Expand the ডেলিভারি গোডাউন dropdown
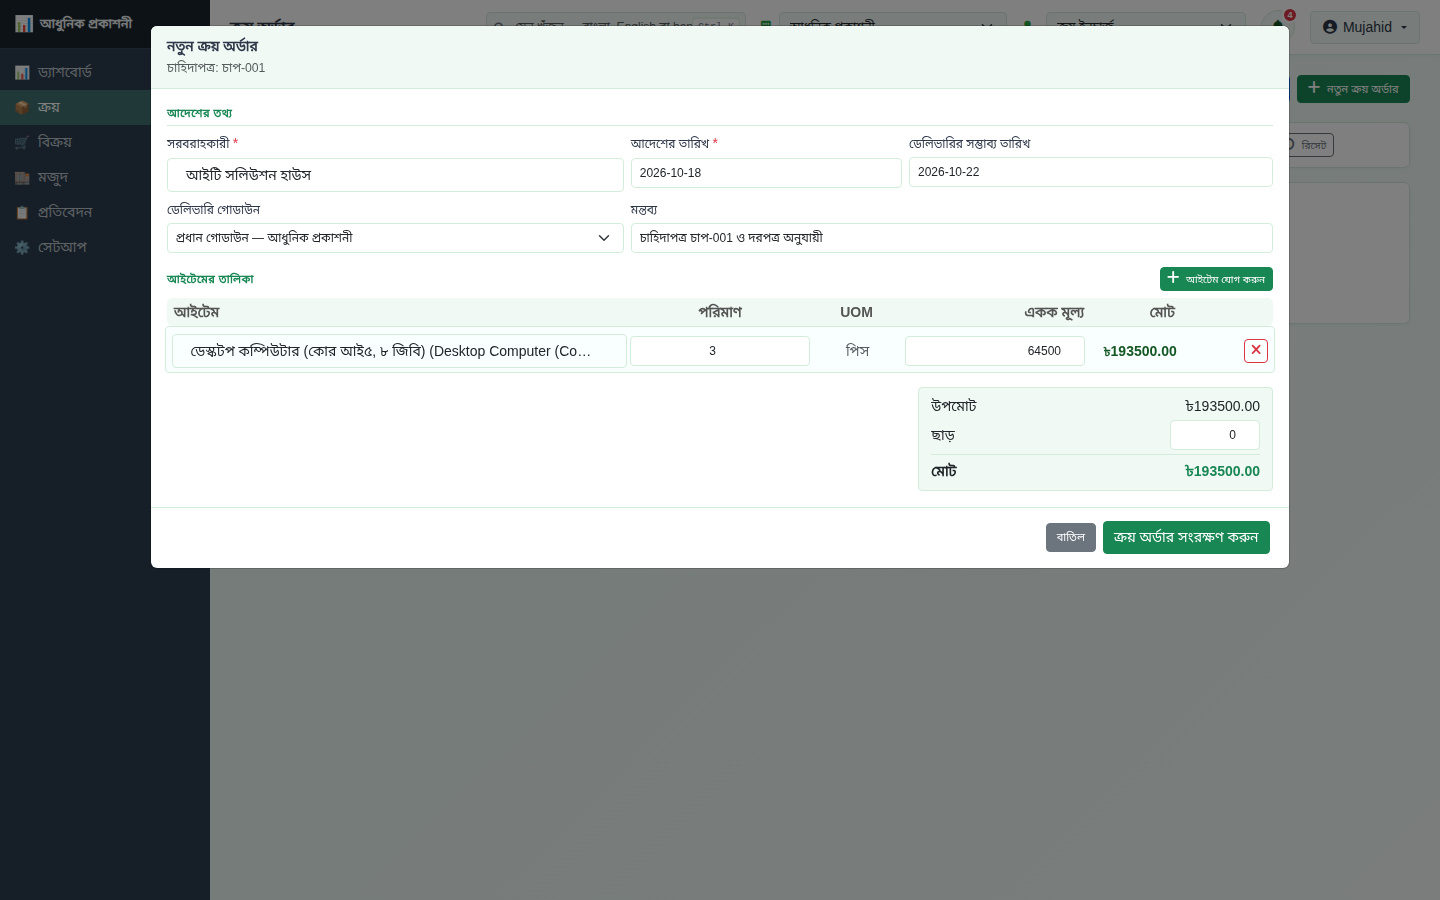 click(x=395, y=238)
